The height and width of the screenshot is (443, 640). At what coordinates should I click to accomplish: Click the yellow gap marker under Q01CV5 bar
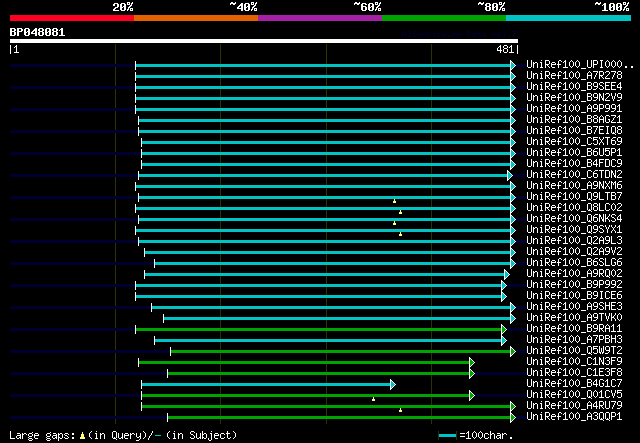coord(373,399)
